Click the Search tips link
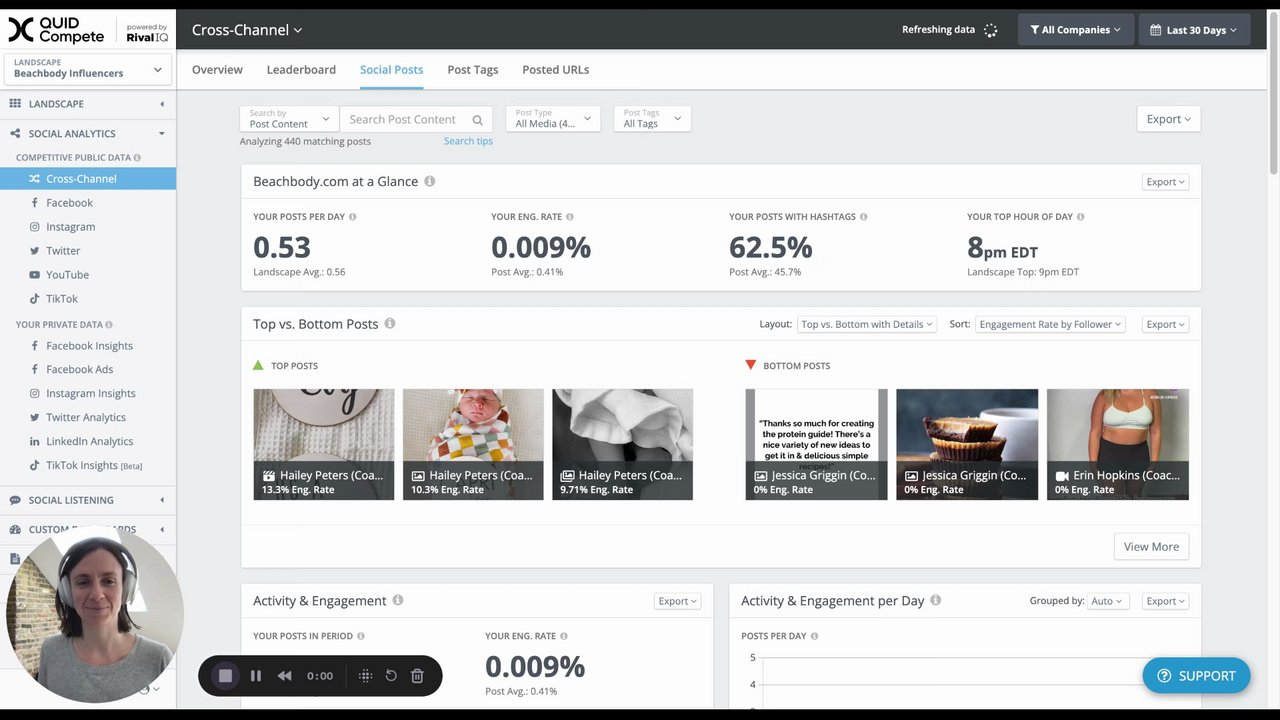1280x720 pixels. coord(468,141)
